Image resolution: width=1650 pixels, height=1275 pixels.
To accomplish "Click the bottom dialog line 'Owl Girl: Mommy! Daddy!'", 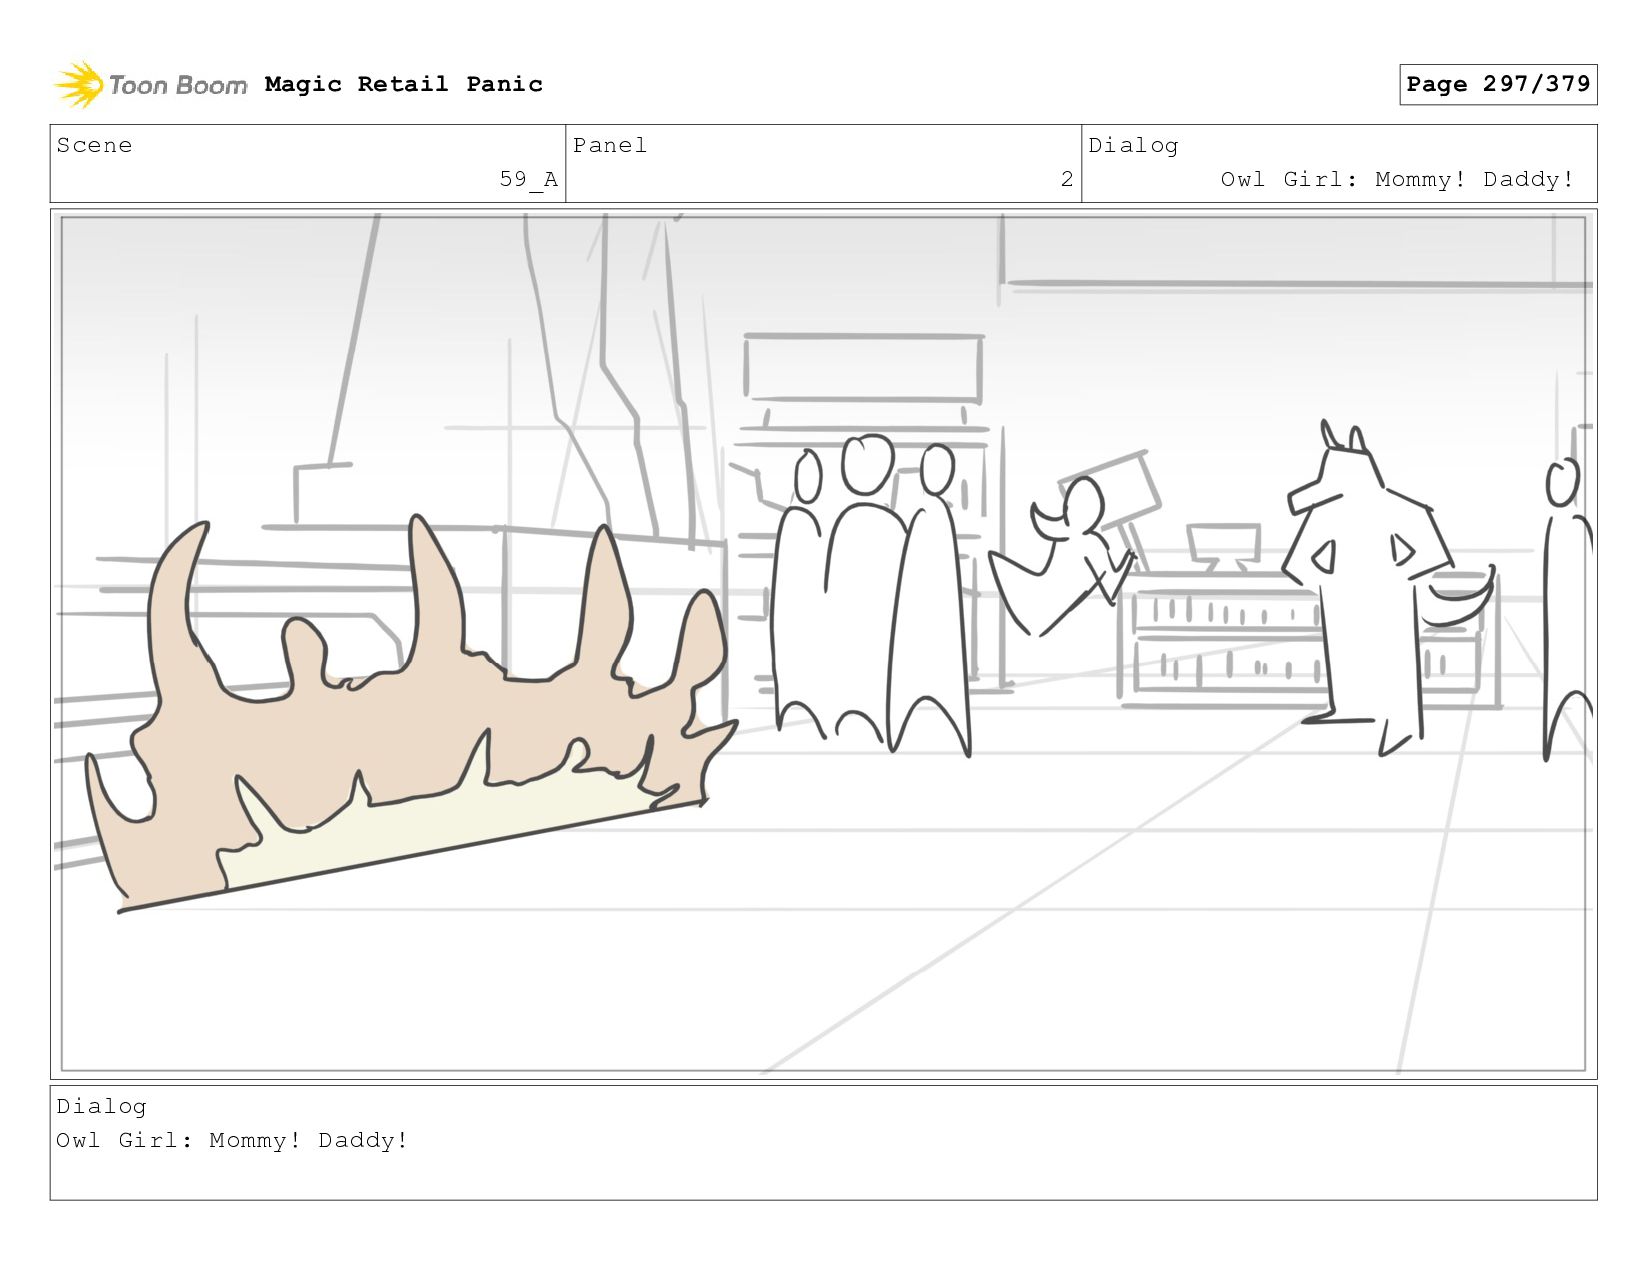I will (x=232, y=1140).
